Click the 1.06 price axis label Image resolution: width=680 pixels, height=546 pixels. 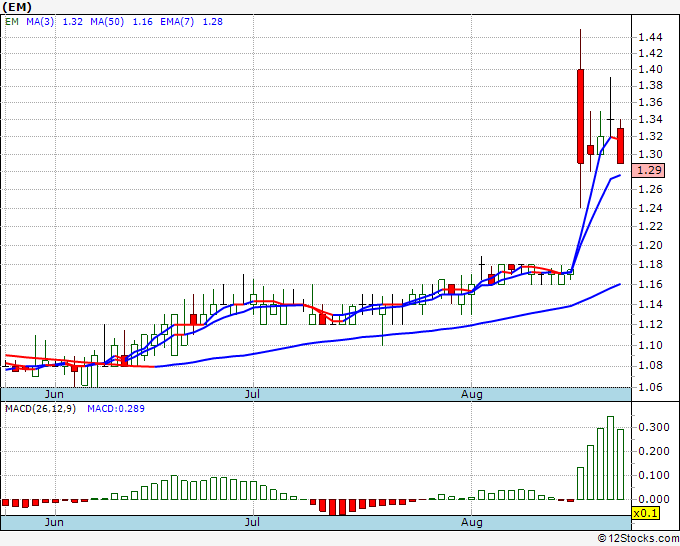[x=651, y=387]
